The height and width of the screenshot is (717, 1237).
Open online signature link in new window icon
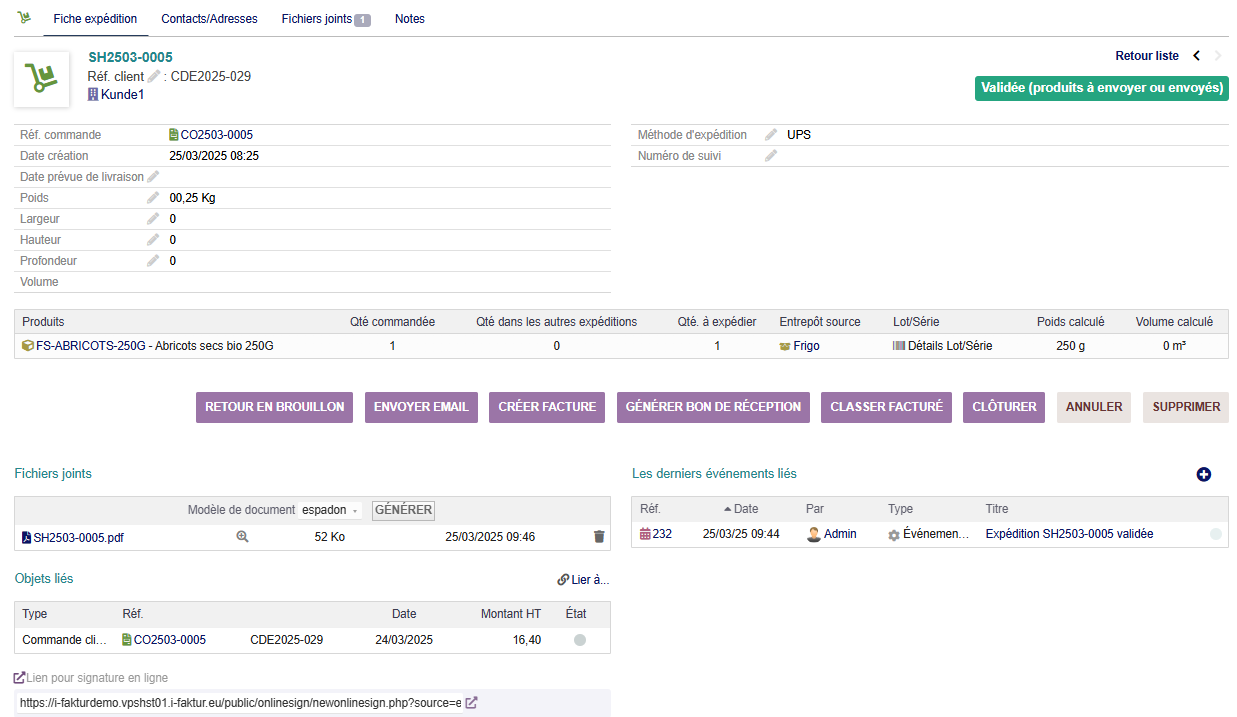click(471, 703)
